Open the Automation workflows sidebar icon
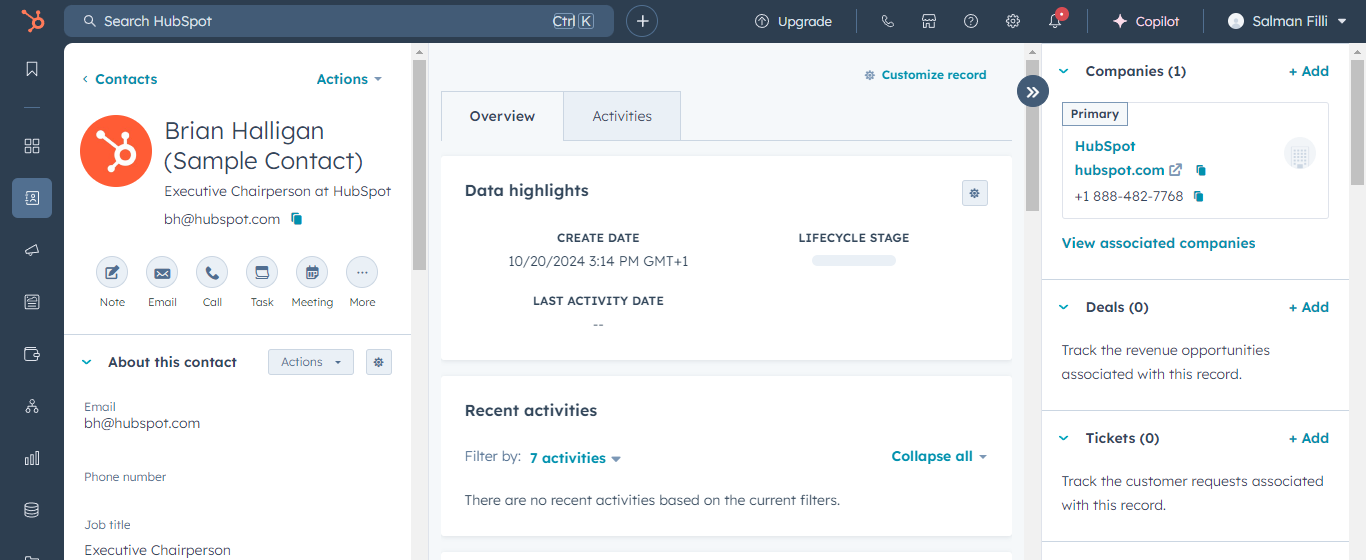This screenshot has height=560, width=1366. tap(32, 406)
